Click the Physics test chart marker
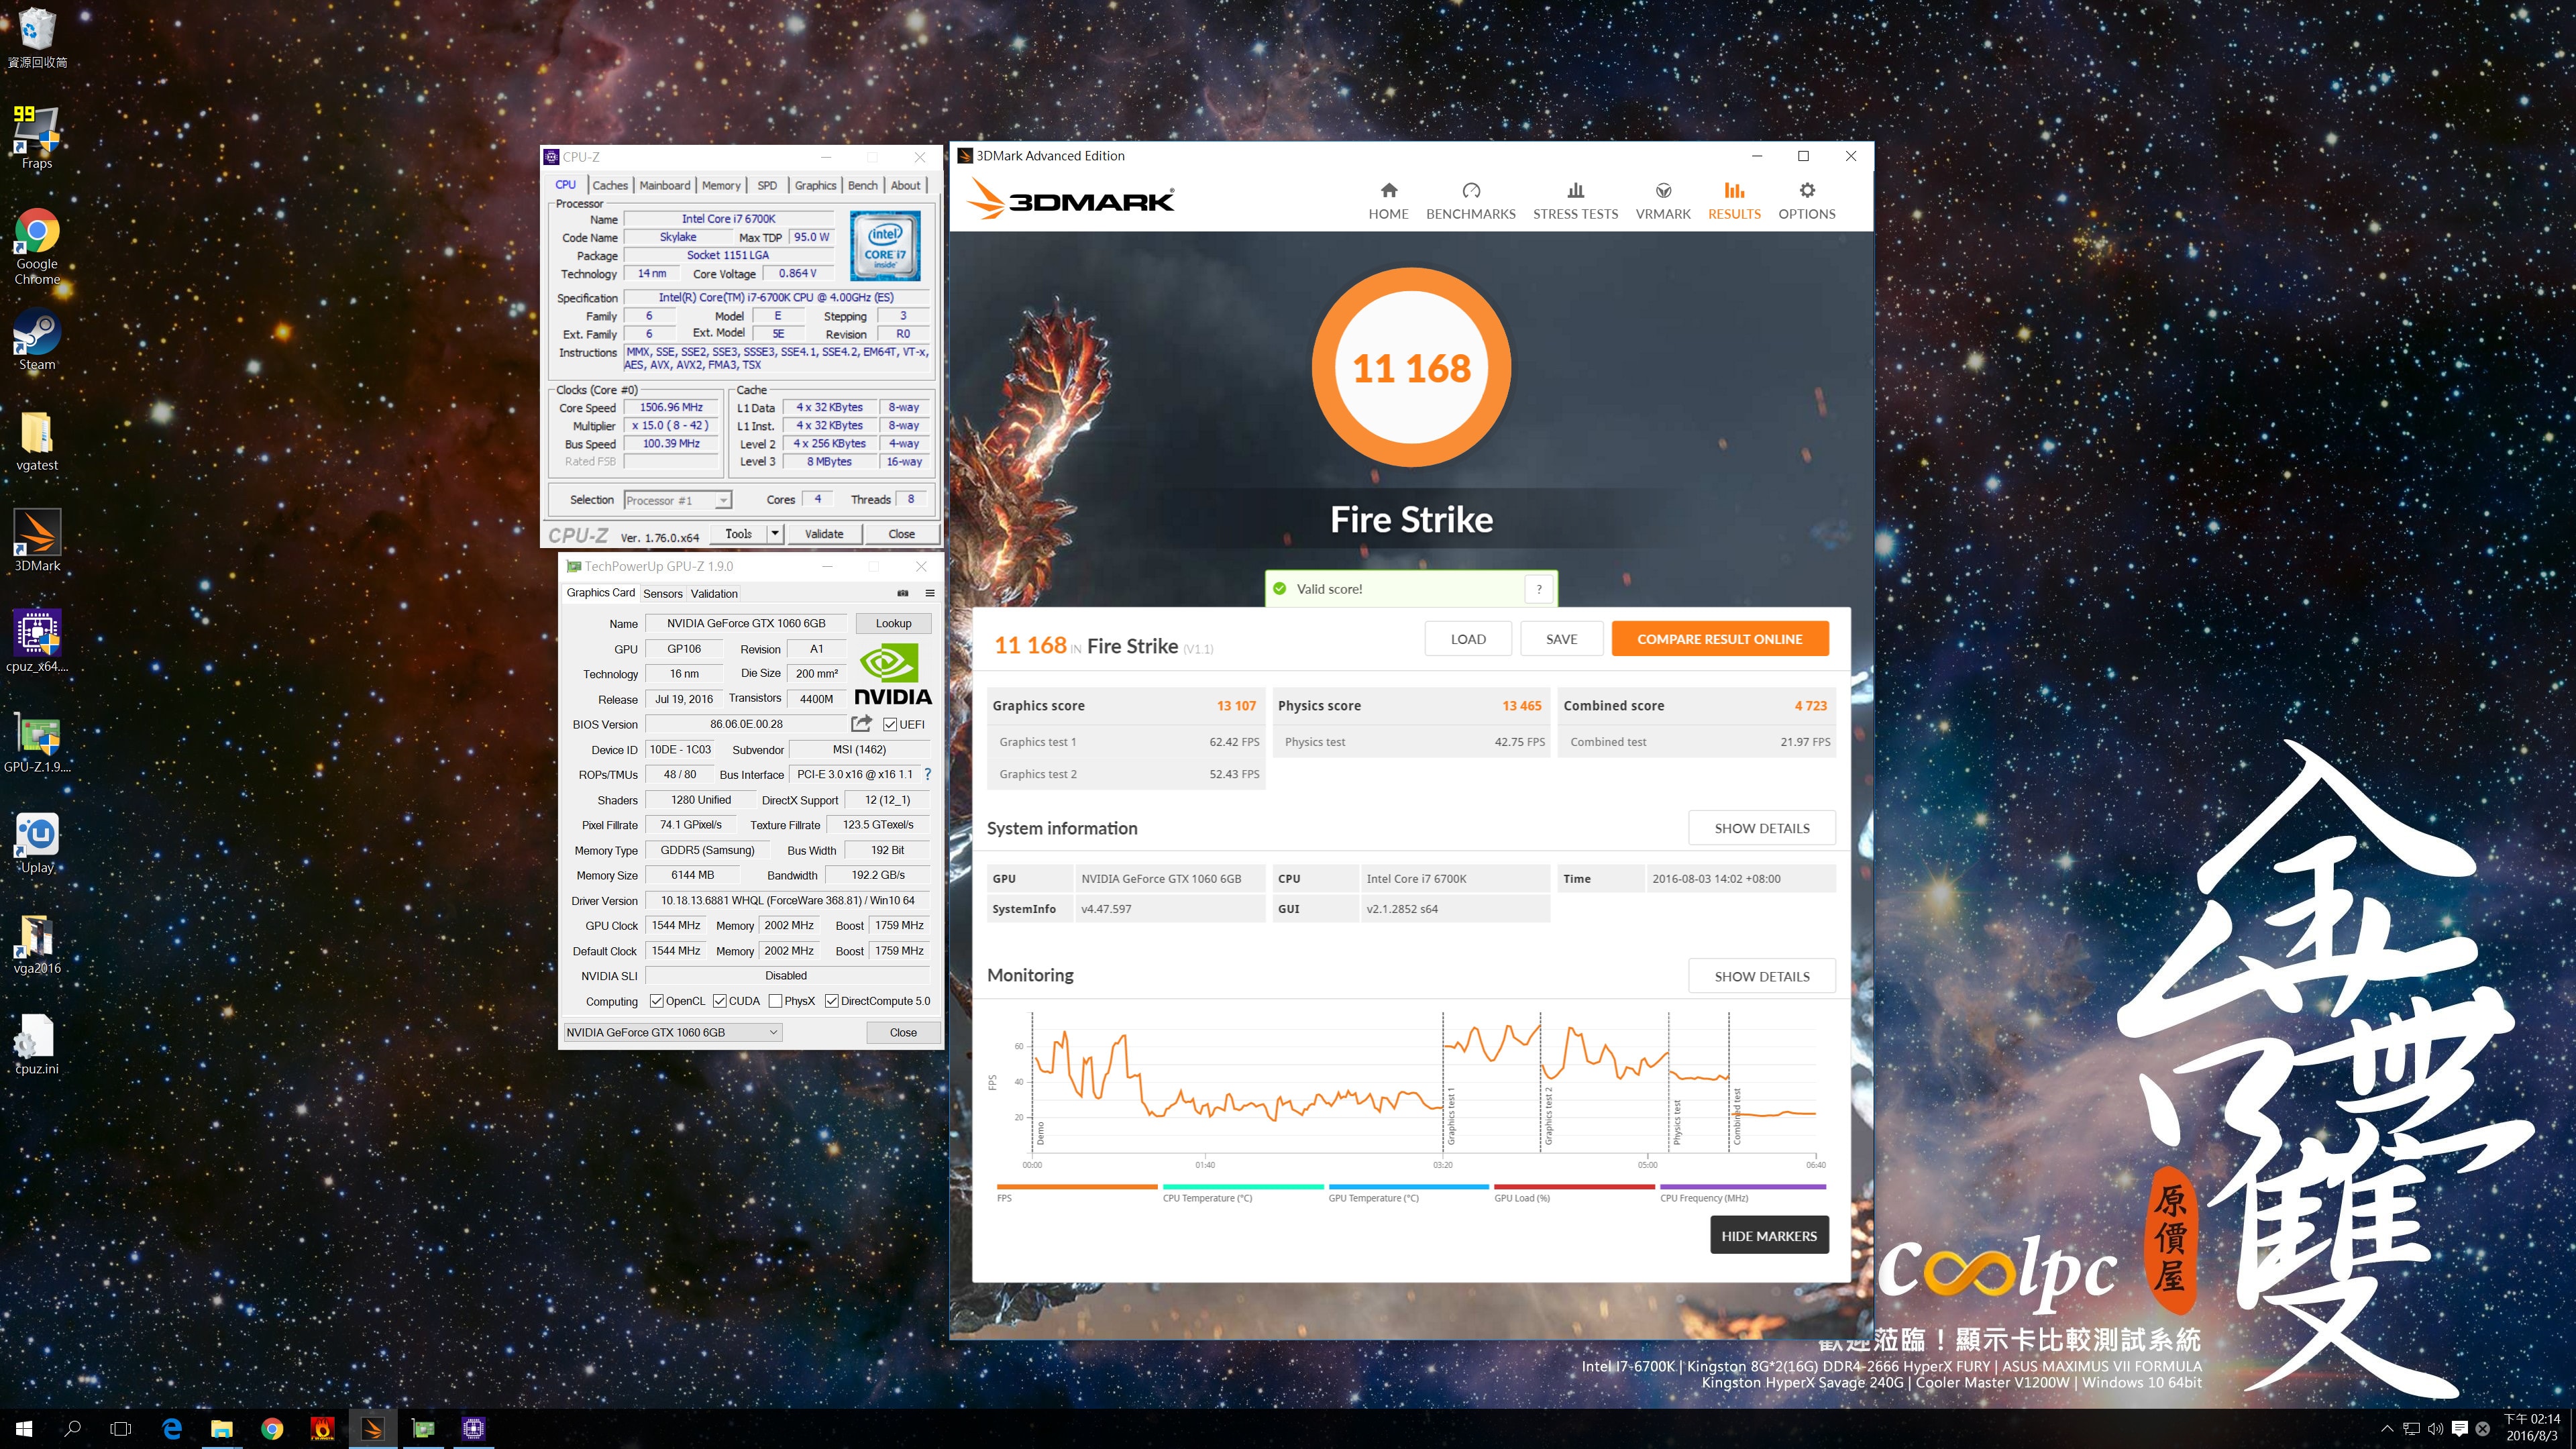The image size is (2576, 1449). (x=1677, y=1122)
